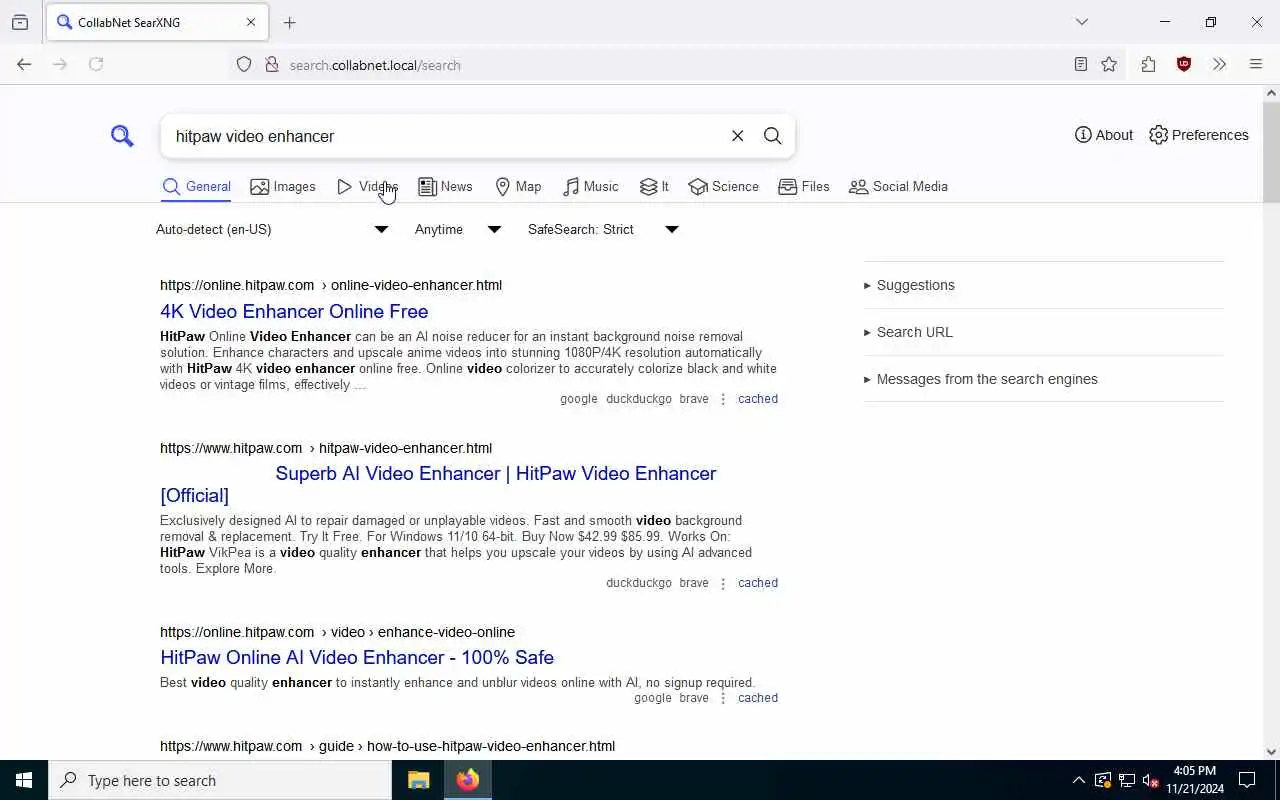The width and height of the screenshot is (1280, 800).
Task: Open Firefox View icon in the tab bar
Action: pyautogui.click(x=20, y=22)
